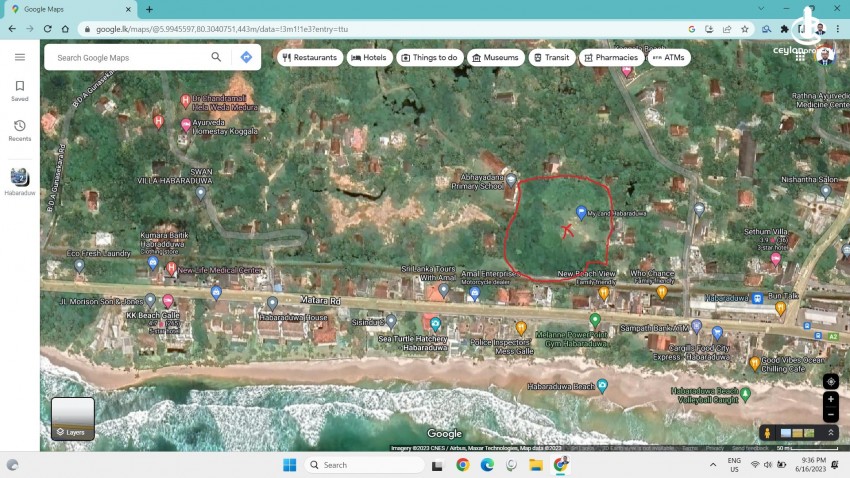The width and height of the screenshot is (850, 478).
Task: Filter by Things to do chip
Action: 430,58
